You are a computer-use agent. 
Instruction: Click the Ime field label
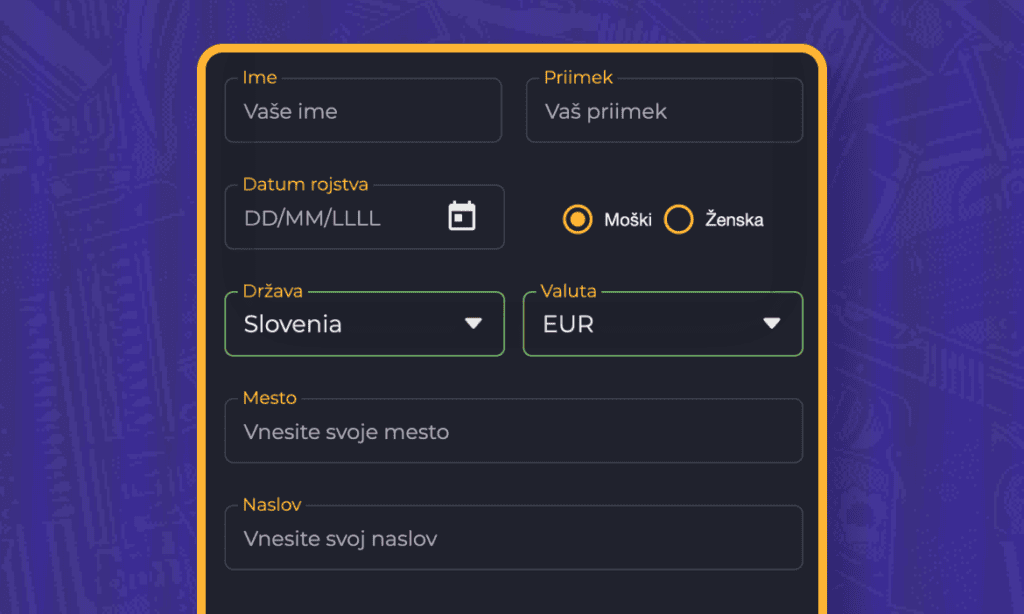pyautogui.click(x=260, y=78)
